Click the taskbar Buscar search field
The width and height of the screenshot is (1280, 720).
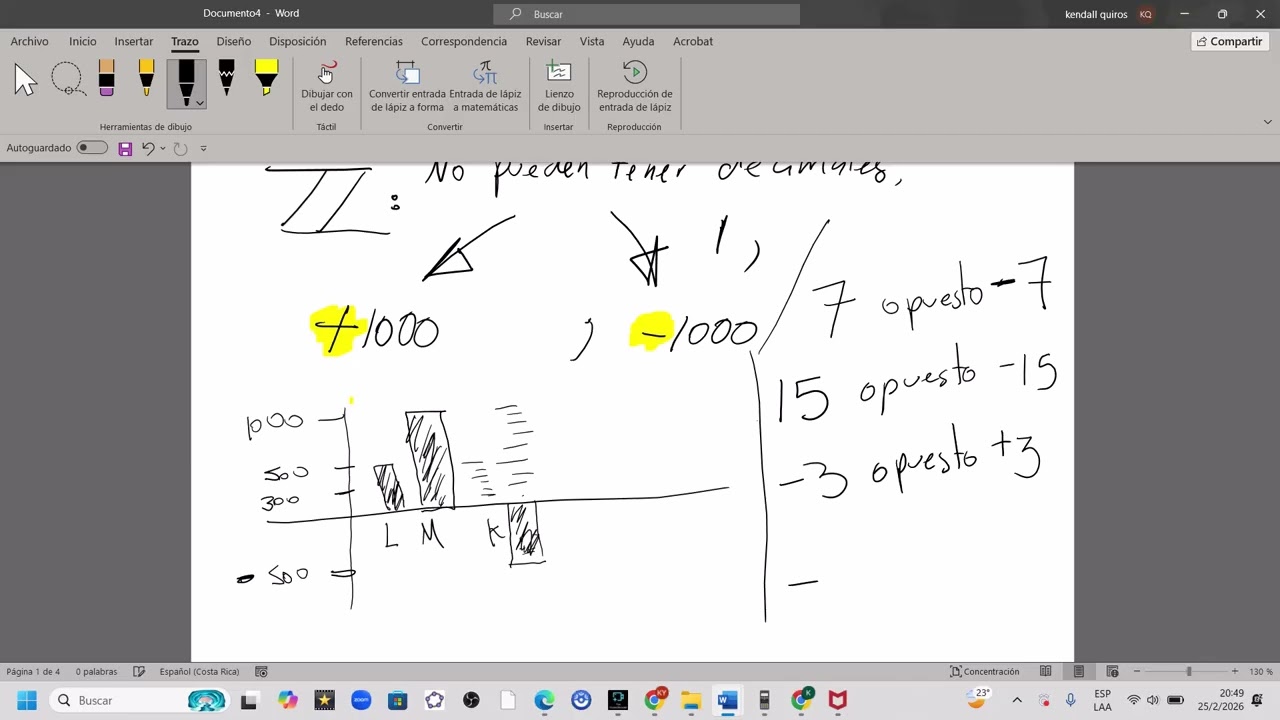(x=140, y=700)
